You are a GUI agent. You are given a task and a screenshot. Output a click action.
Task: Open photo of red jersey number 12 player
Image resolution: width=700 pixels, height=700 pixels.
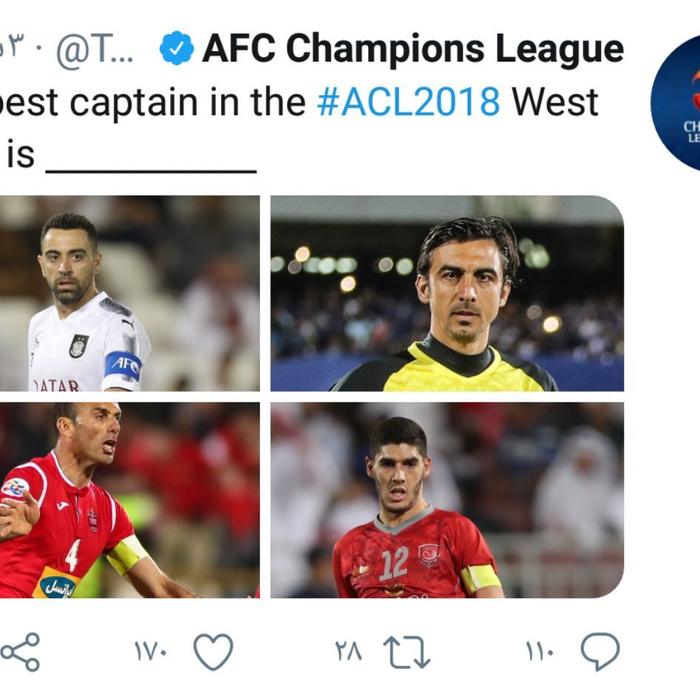click(x=447, y=500)
